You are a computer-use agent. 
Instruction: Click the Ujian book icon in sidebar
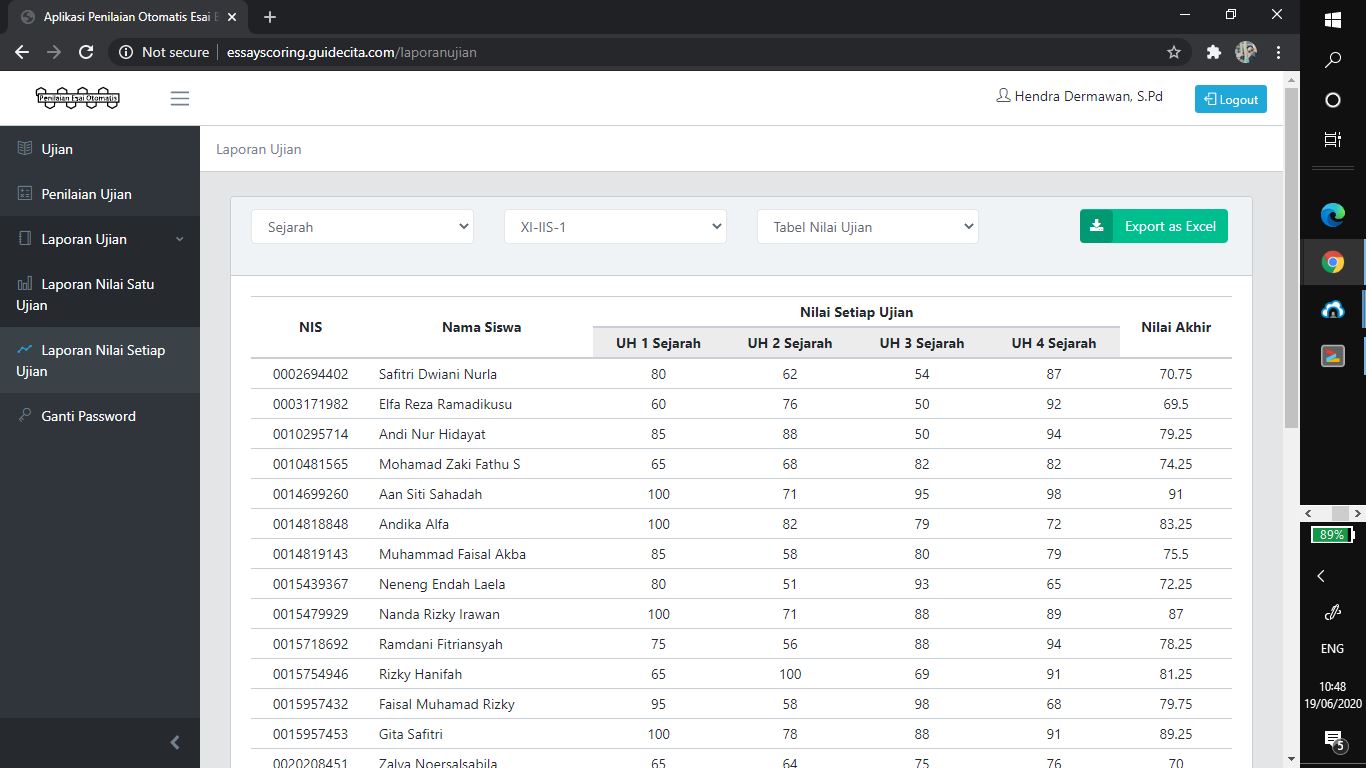point(25,149)
